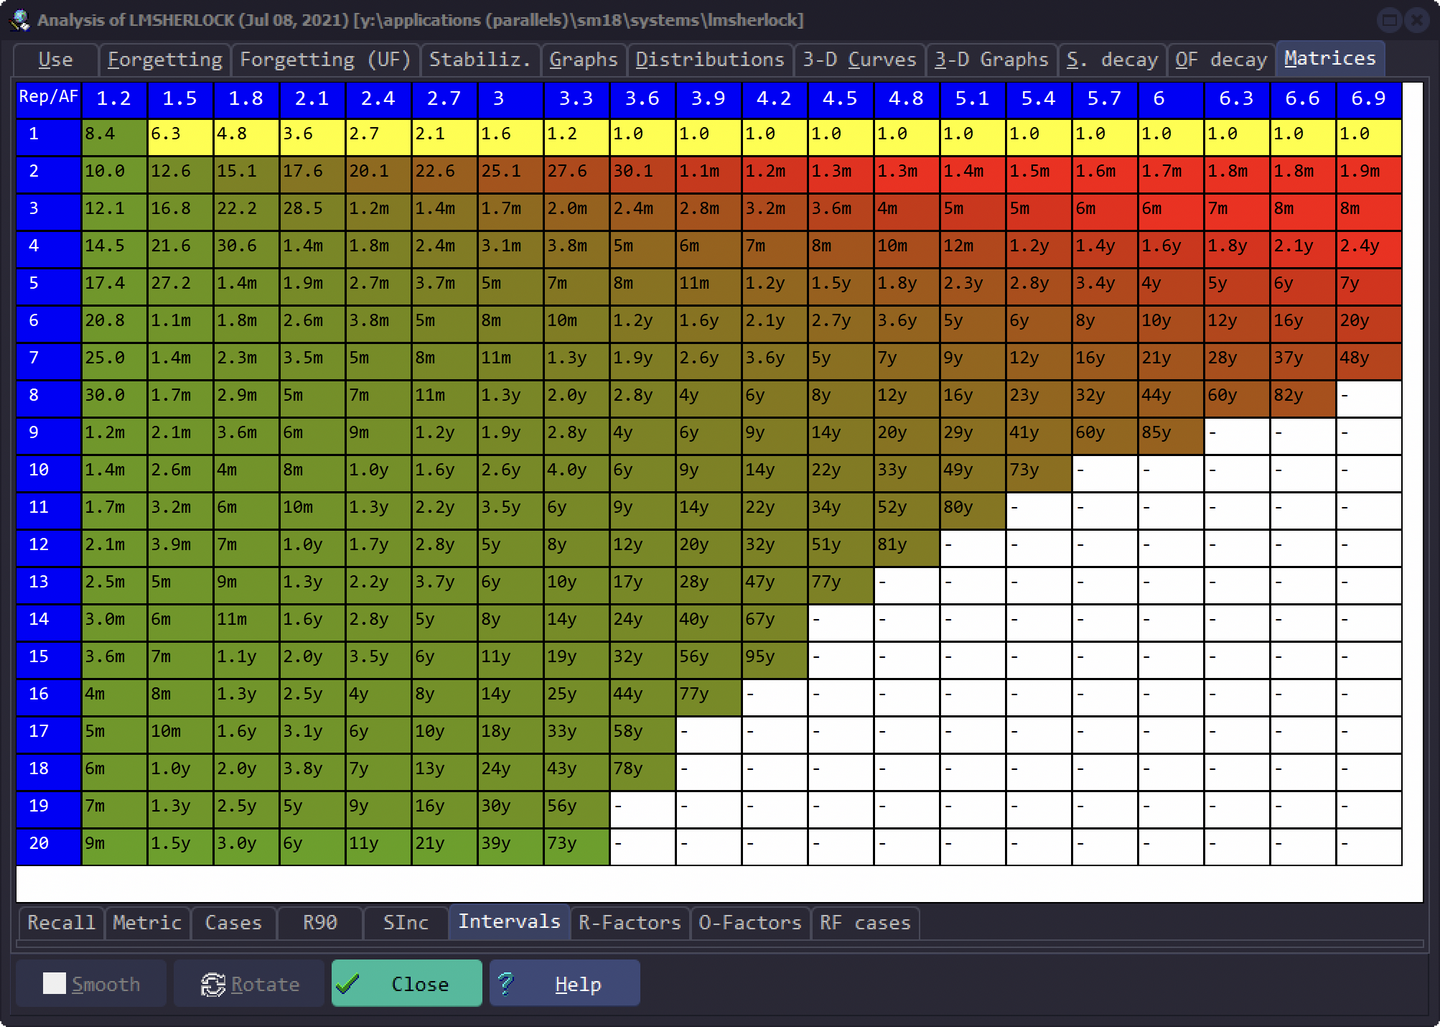Screen dimensions: 1440x1027
Task: Click the Intervals matrix tab
Action: [x=510, y=921]
